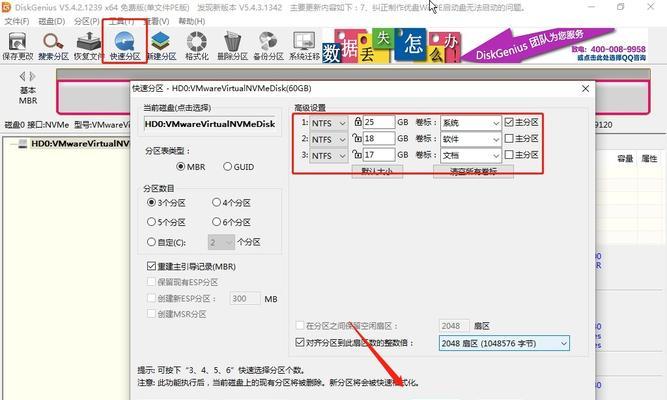Choose 5 partitions (5个分区) option

(x=166, y=222)
